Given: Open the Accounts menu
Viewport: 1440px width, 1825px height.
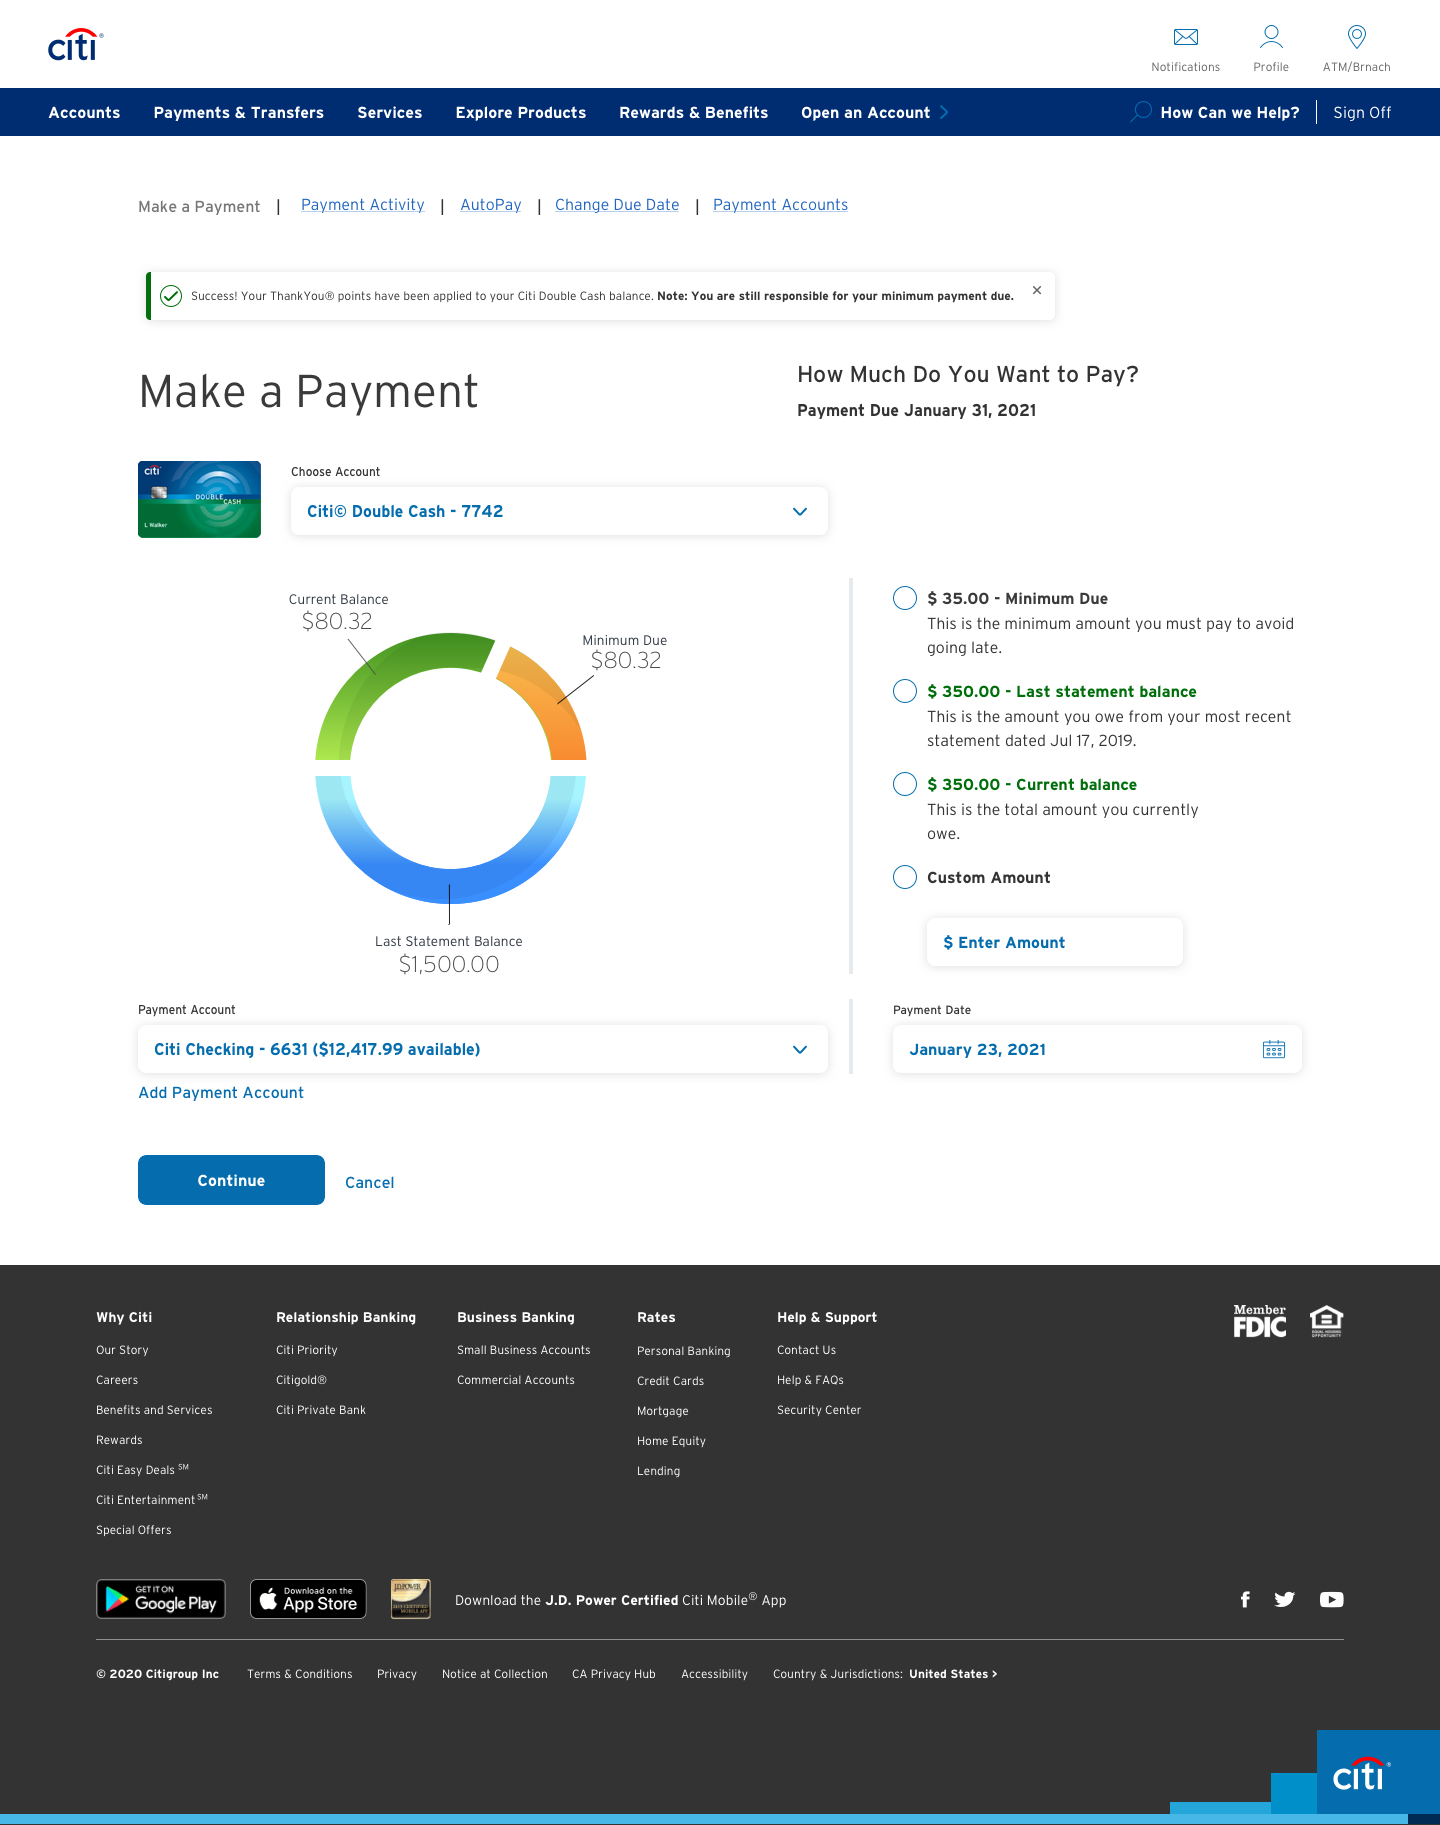Looking at the screenshot, I should coord(84,113).
